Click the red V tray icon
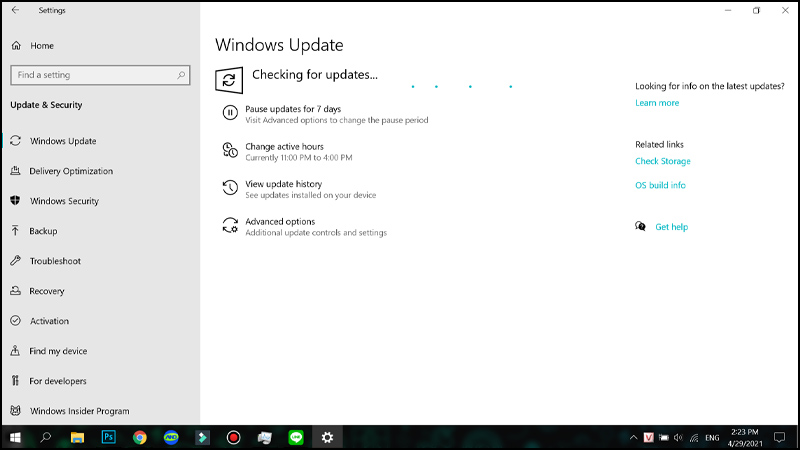The height and width of the screenshot is (450, 800). [x=648, y=437]
